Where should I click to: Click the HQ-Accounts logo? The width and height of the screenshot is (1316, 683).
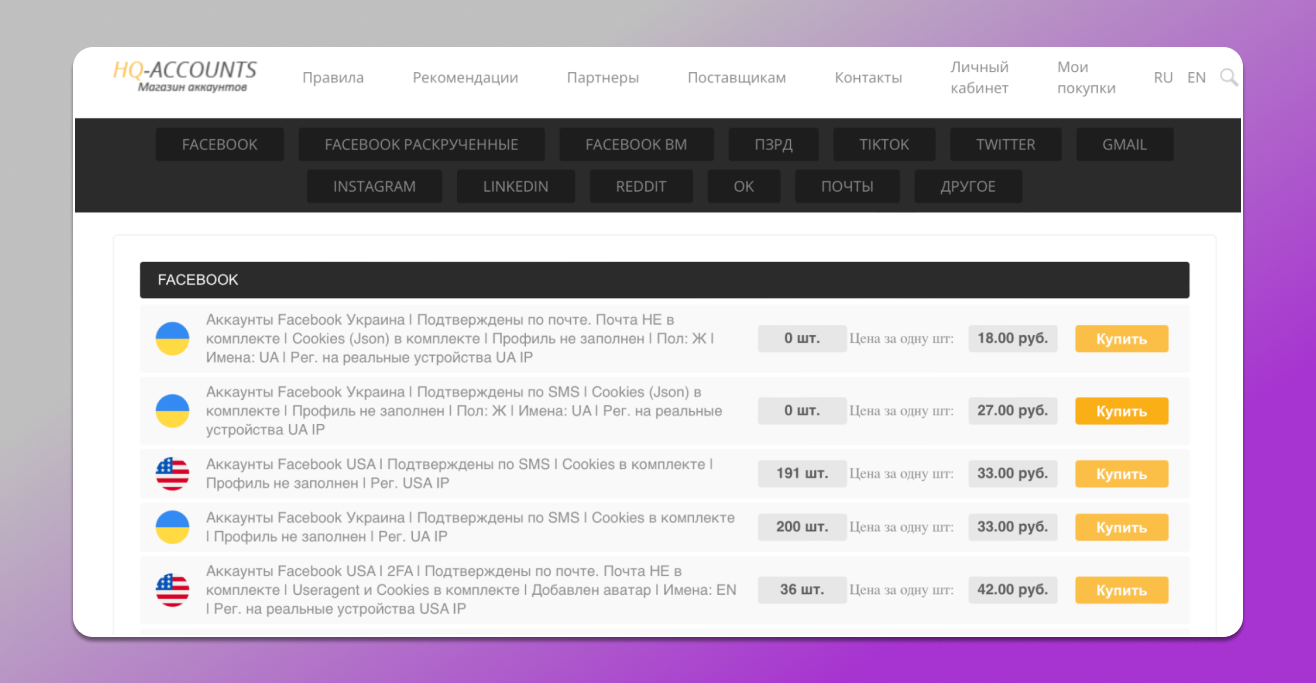(x=185, y=76)
